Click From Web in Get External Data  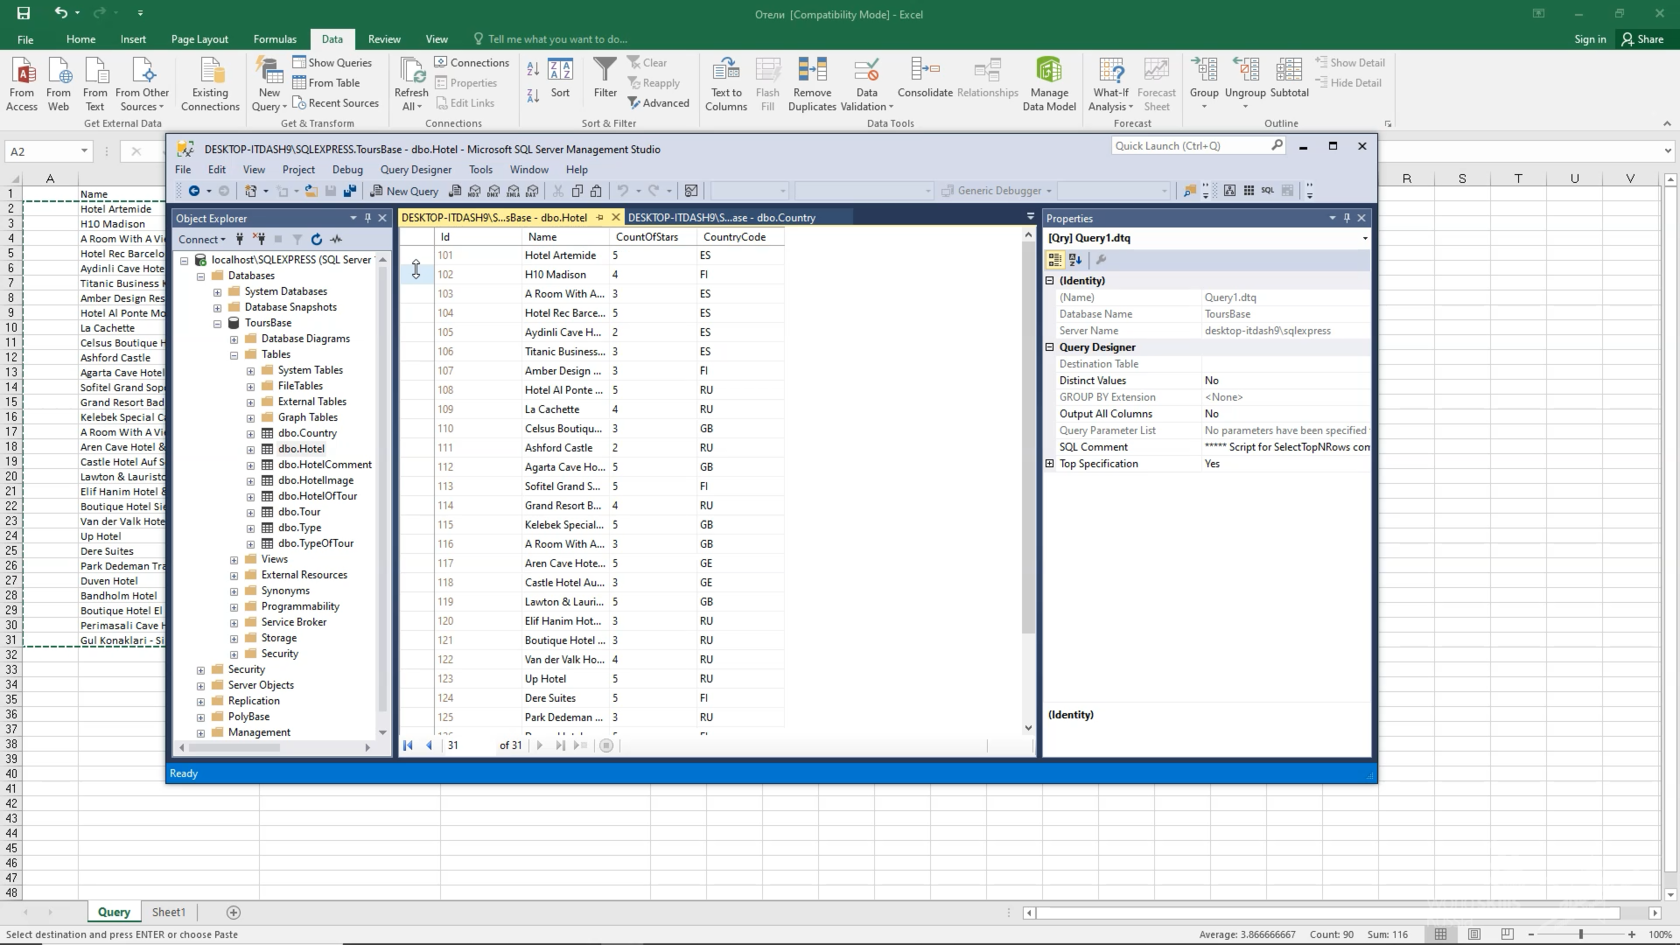point(59,84)
